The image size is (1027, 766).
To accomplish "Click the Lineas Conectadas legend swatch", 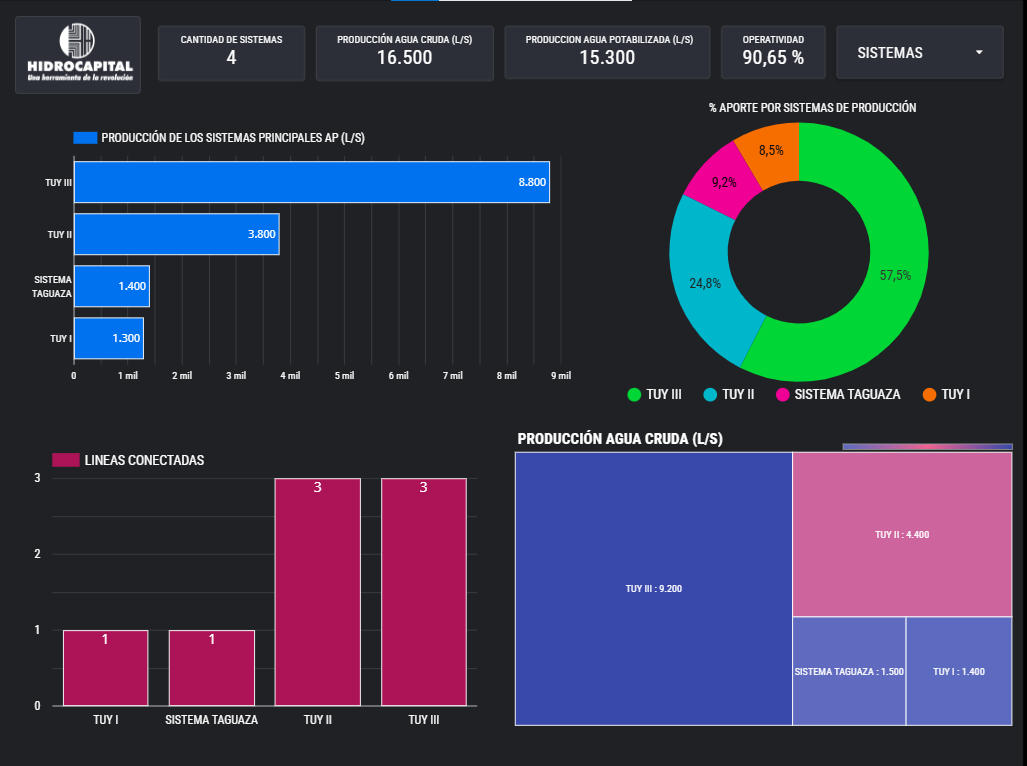I will tap(66, 460).
